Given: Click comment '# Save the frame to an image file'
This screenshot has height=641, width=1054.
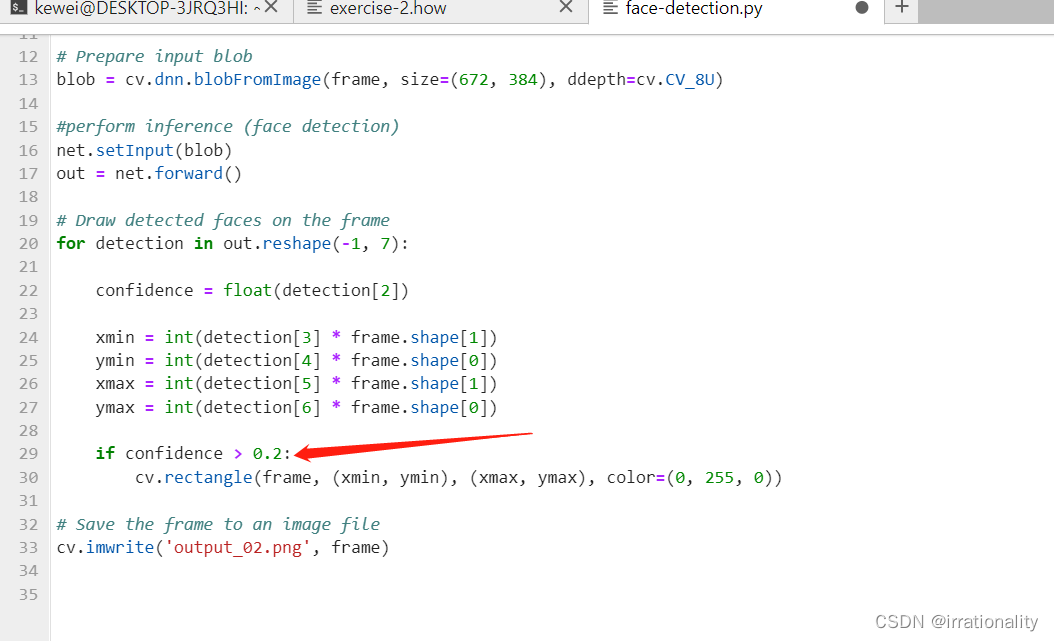Looking at the screenshot, I should point(218,525).
